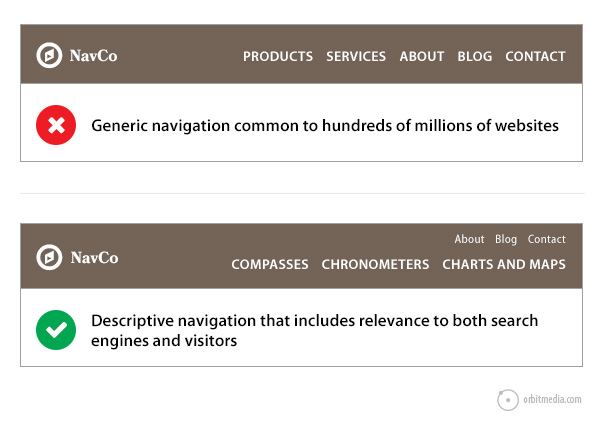Image resolution: width=600 pixels, height=436 pixels.
Task: Click the small Blog utility link
Action: (x=506, y=240)
